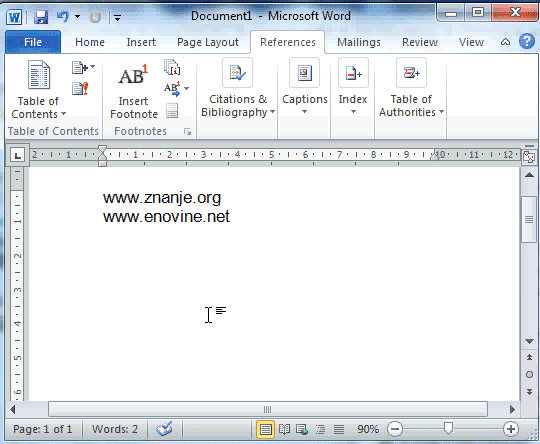Open the File backstage button
This screenshot has height=444, width=540.
33,42
